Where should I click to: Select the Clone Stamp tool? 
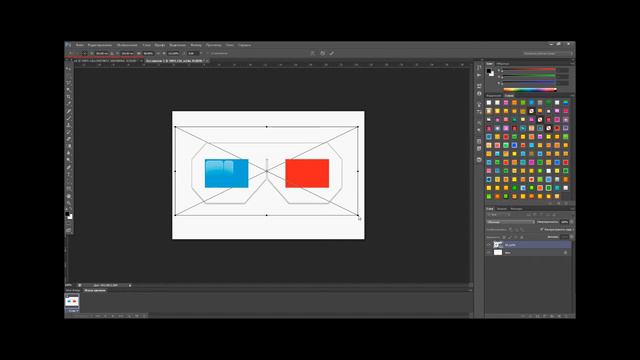tap(68, 125)
